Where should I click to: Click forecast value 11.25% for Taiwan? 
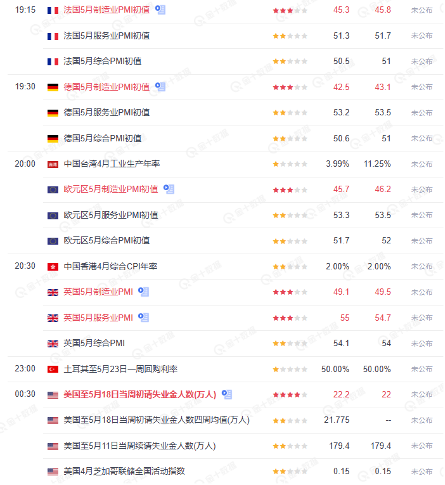point(377,164)
